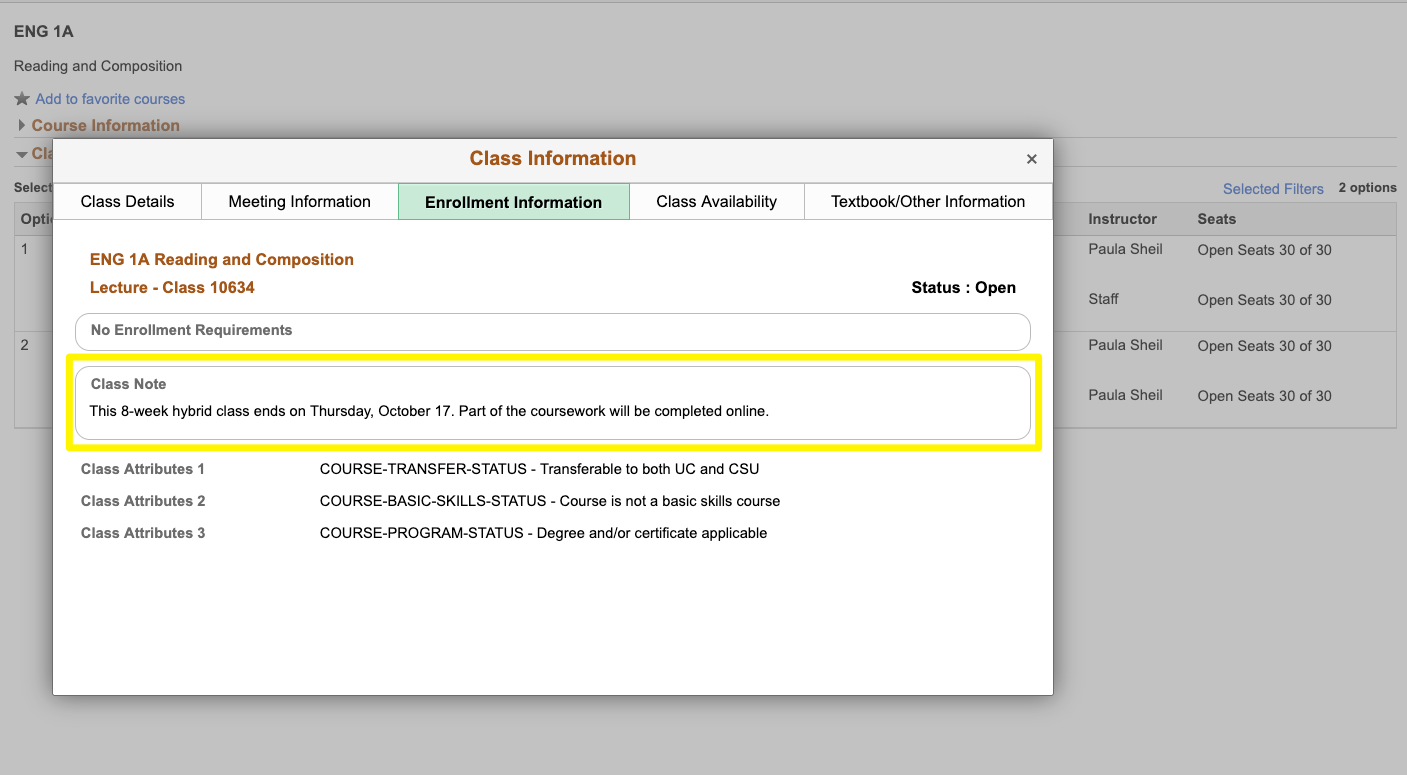Click the No Enrollment Requirements box
1407x775 pixels.
pos(552,331)
